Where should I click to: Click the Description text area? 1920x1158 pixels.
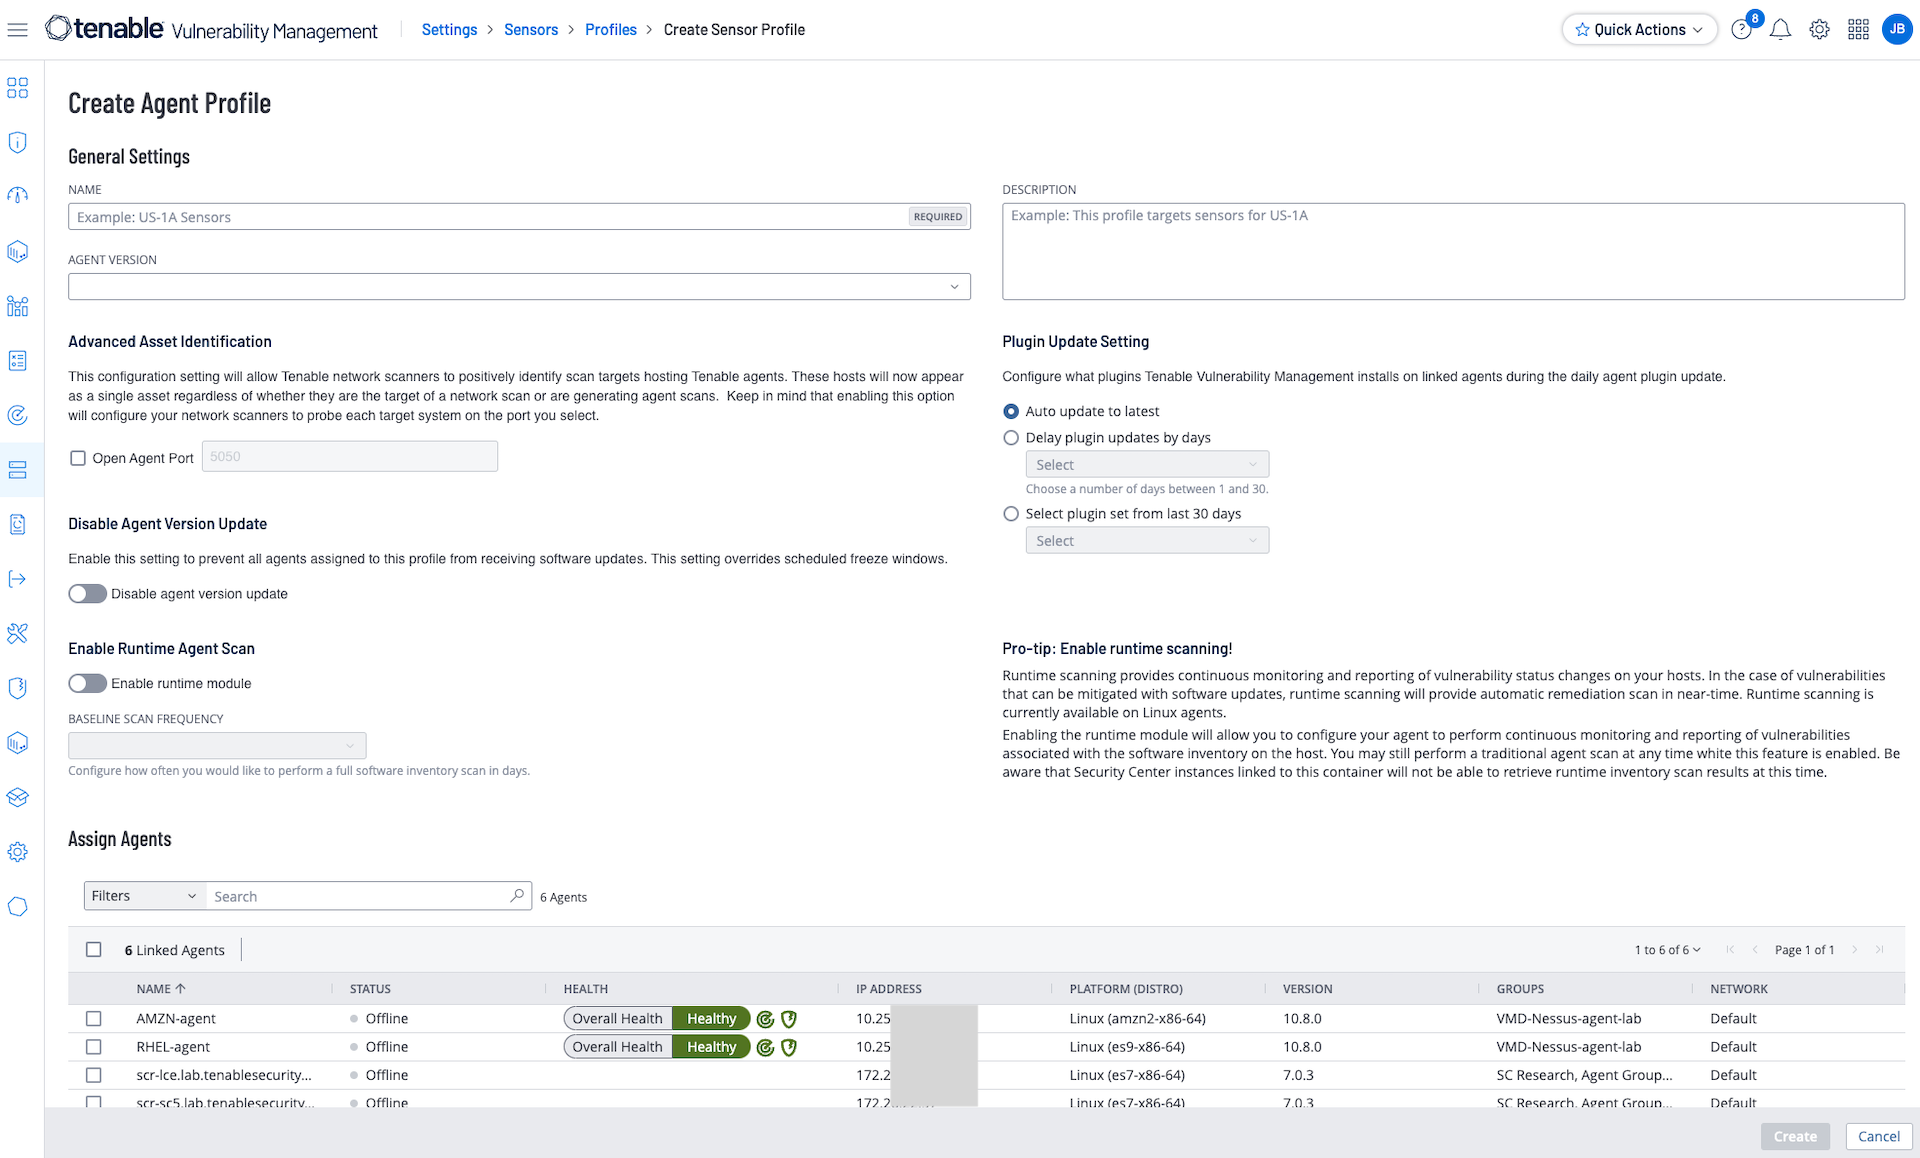point(1453,251)
